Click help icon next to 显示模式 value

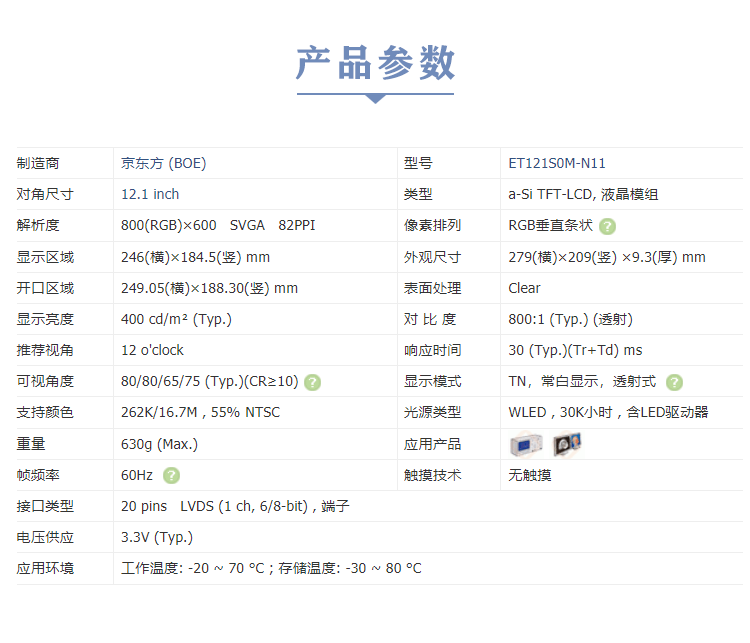[674, 382]
